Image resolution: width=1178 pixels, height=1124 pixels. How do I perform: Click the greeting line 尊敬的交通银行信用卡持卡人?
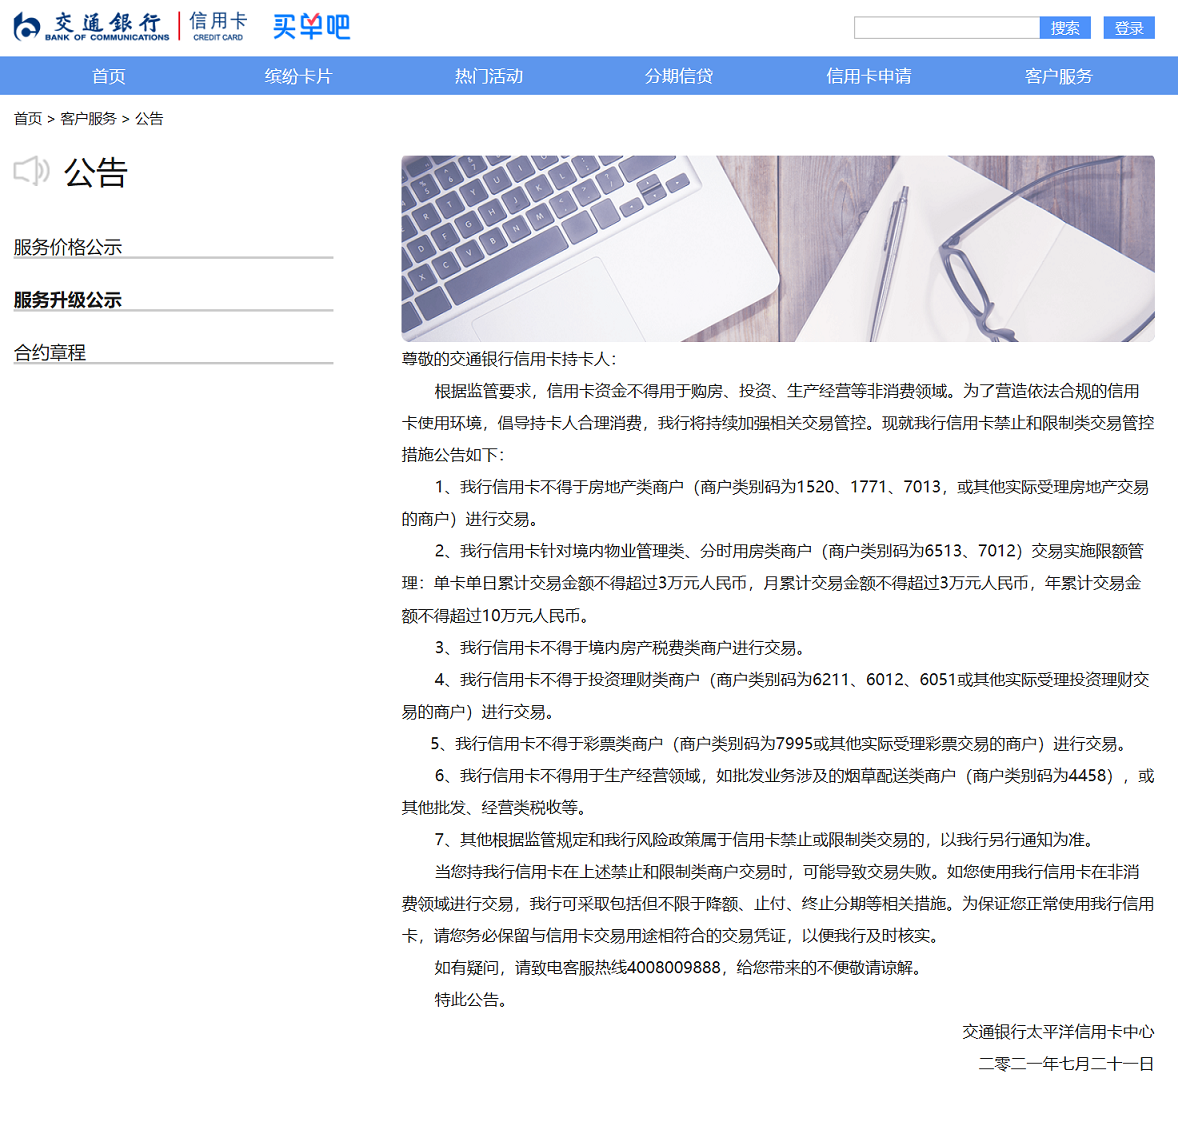[x=509, y=359]
